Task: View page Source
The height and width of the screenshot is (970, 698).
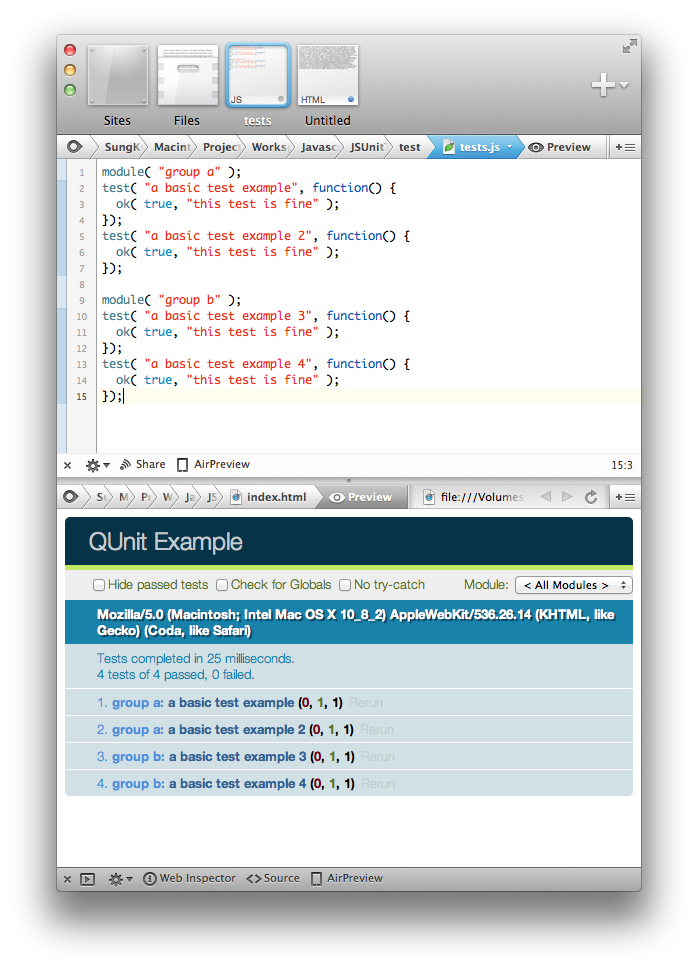Action: [273, 878]
